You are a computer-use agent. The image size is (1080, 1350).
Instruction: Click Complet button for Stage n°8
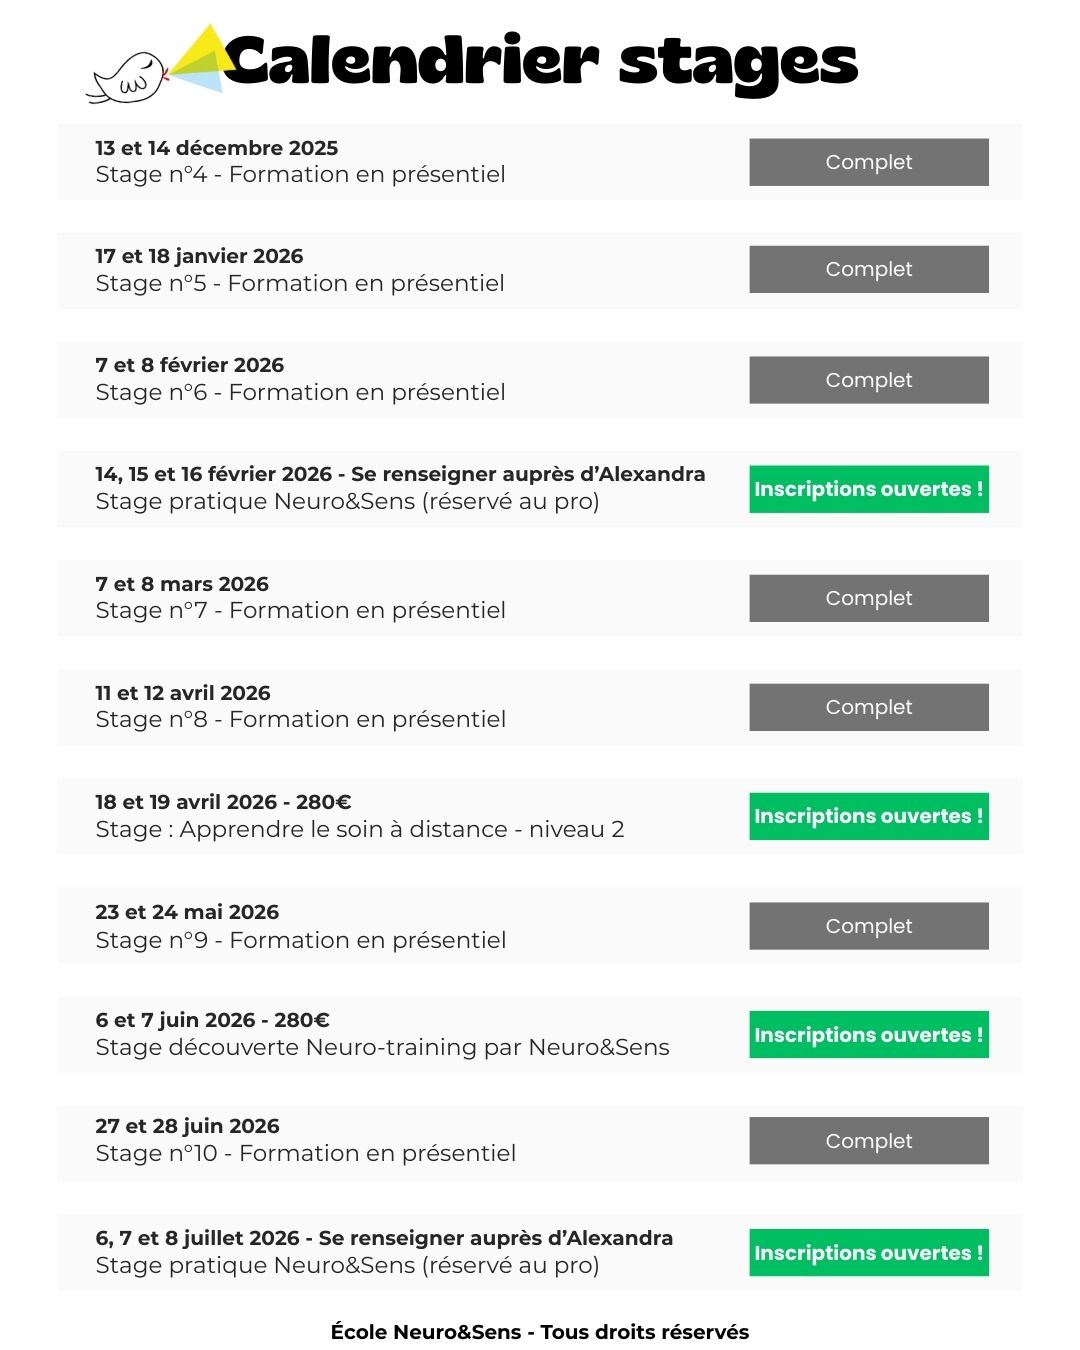(868, 707)
